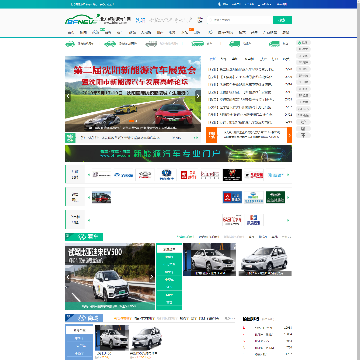This screenshot has height=360, width=360.
Task: Open silver crossover thumbnail in green section
Action: tap(265, 259)
